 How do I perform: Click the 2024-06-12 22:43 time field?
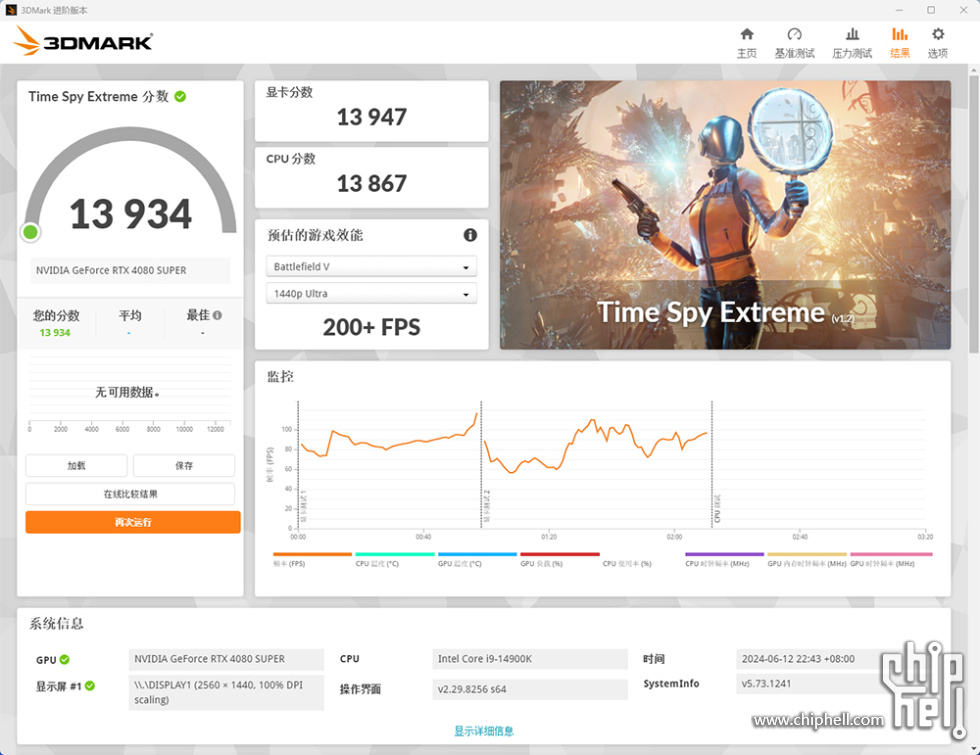pos(812,659)
